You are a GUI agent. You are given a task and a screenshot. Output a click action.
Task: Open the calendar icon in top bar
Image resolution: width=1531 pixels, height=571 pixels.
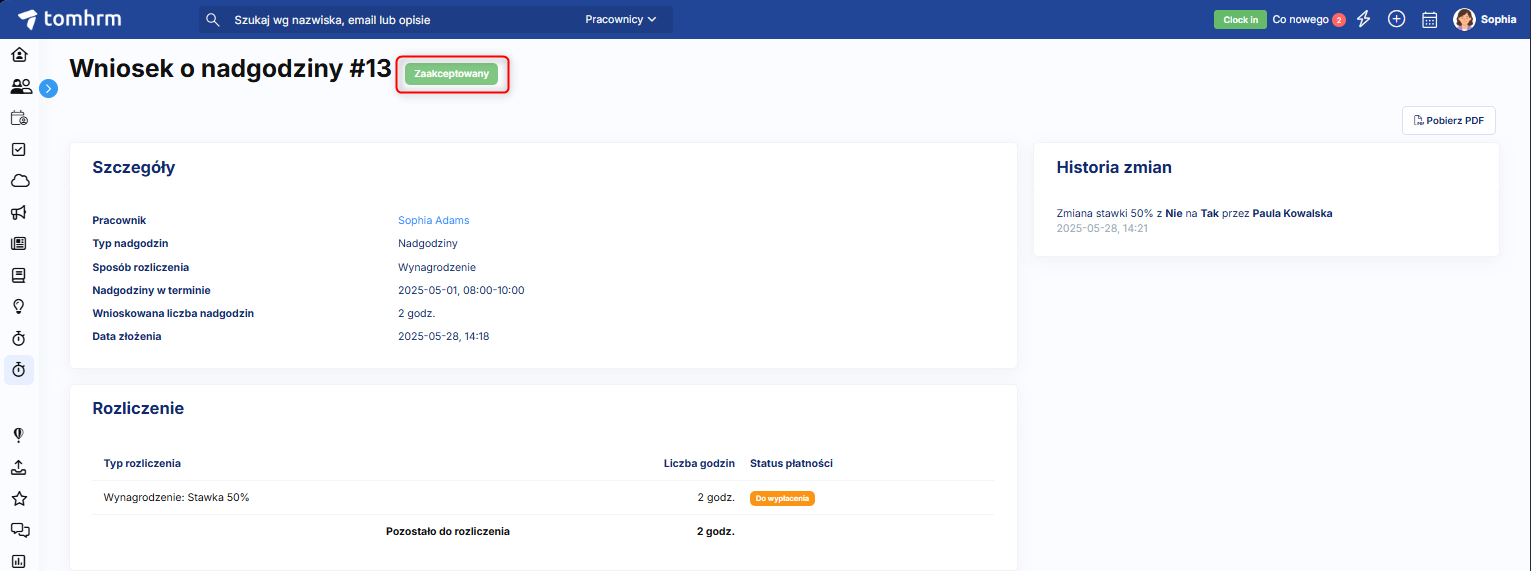(1430, 19)
